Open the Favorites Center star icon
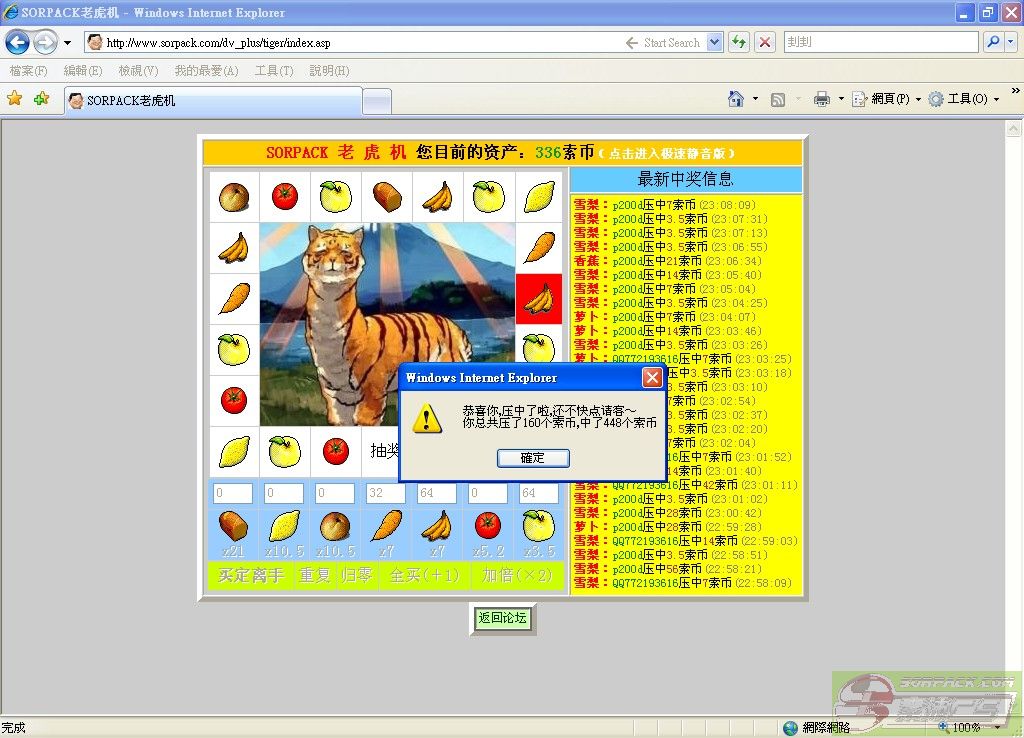The width and height of the screenshot is (1024, 738). click(x=15, y=99)
